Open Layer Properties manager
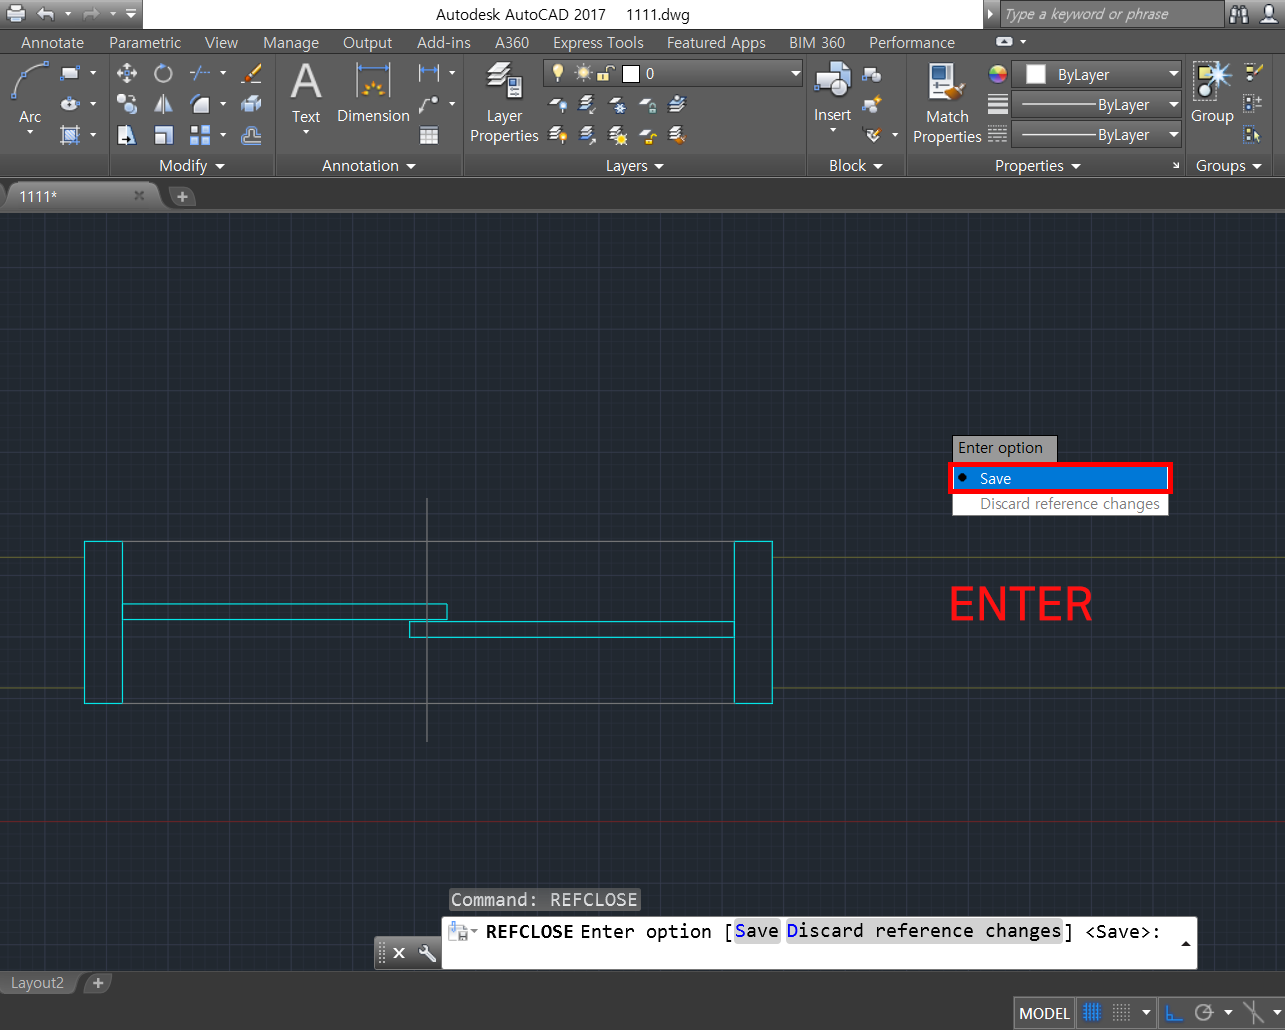Viewport: 1285px width, 1030px height. tap(504, 103)
